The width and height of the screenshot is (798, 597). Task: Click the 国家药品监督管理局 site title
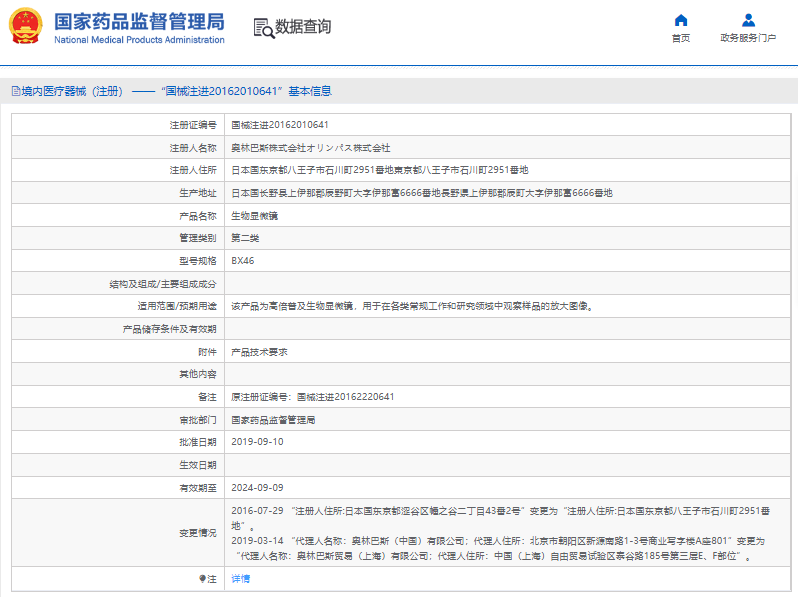click(x=139, y=22)
